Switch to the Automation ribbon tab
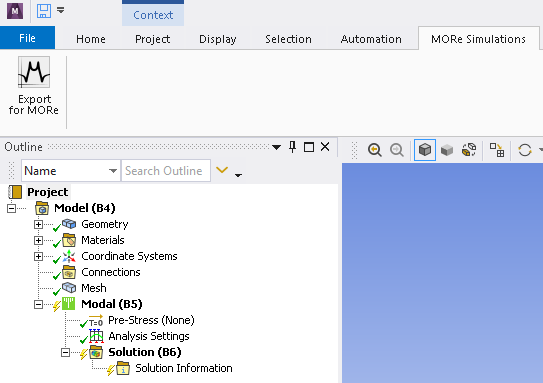This screenshot has height=383, width=543. pyautogui.click(x=371, y=39)
